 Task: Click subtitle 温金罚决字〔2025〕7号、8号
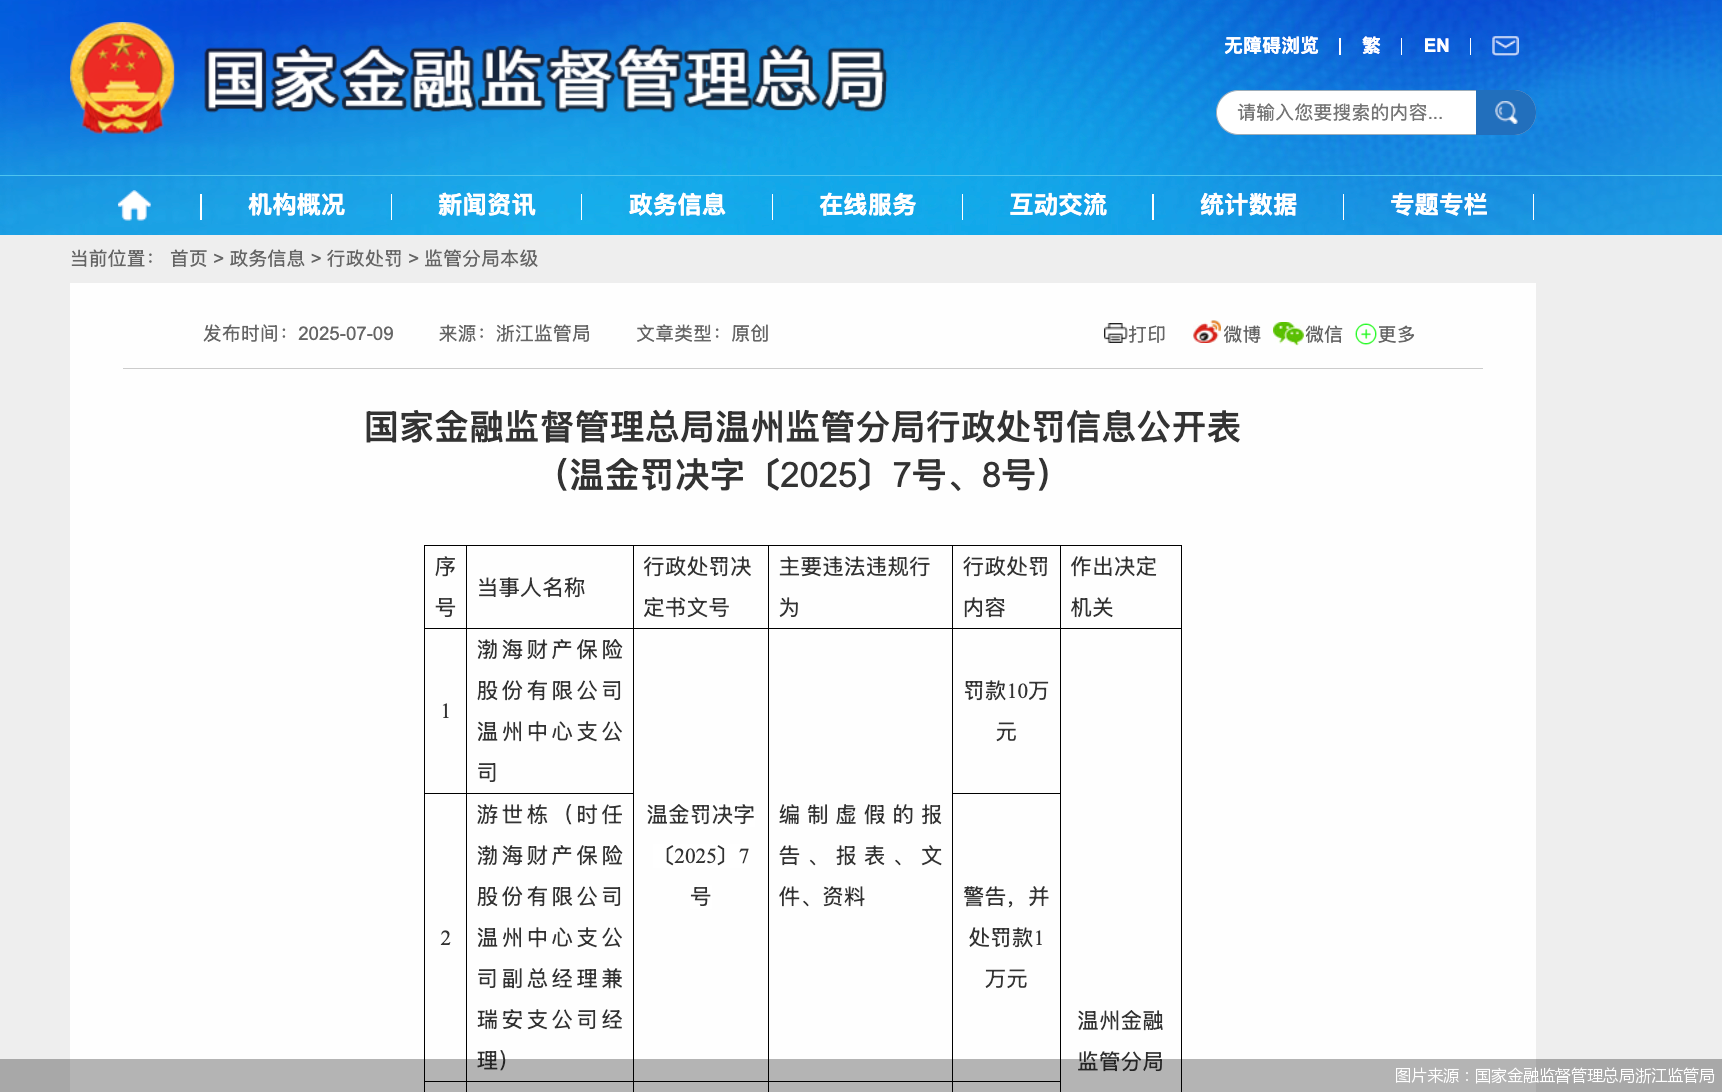click(802, 475)
